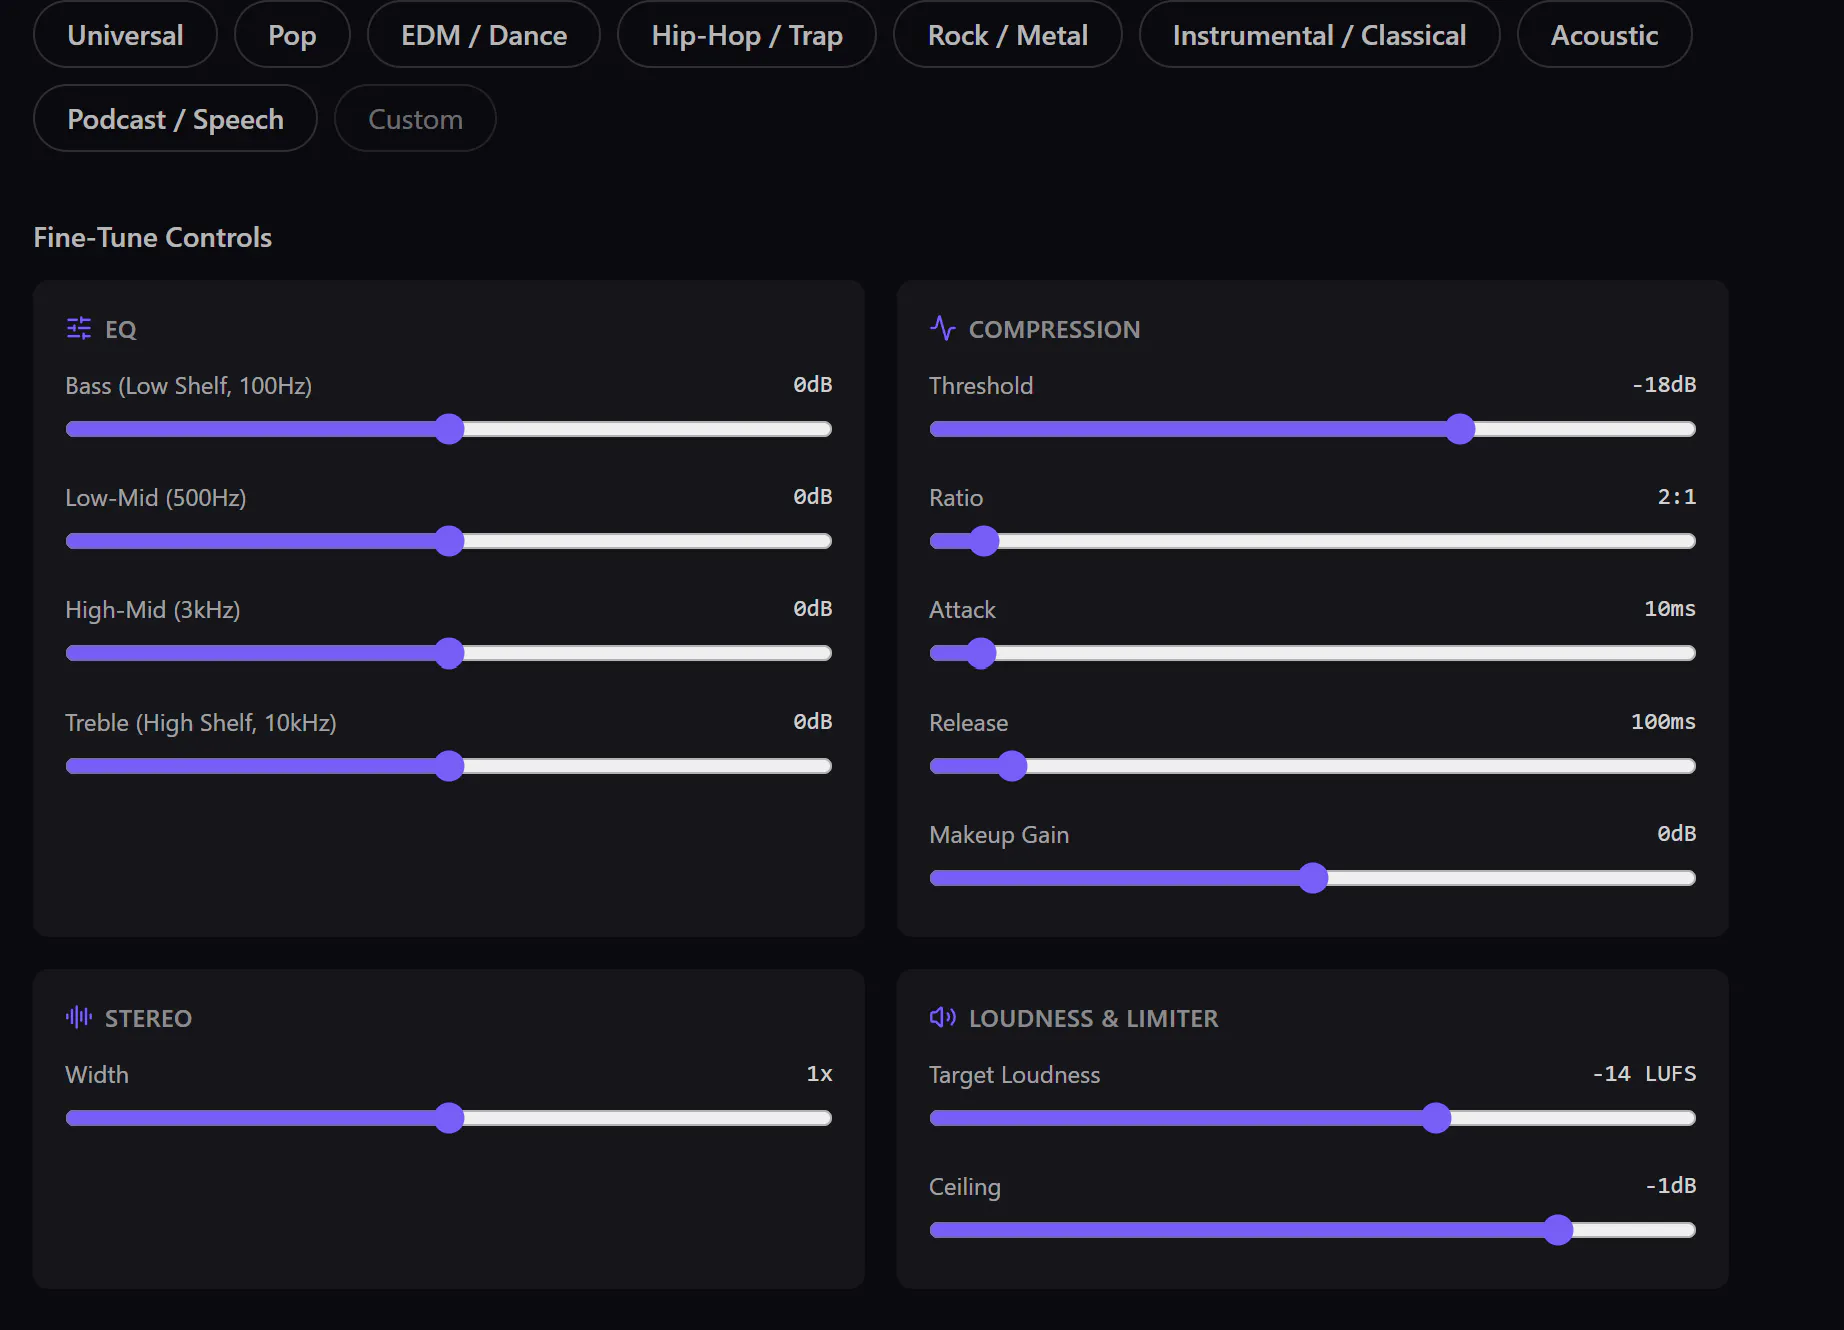This screenshot has height=1330, width=1844.
Task: Click the Loudness speaker icon
Action: [943, 1017]
